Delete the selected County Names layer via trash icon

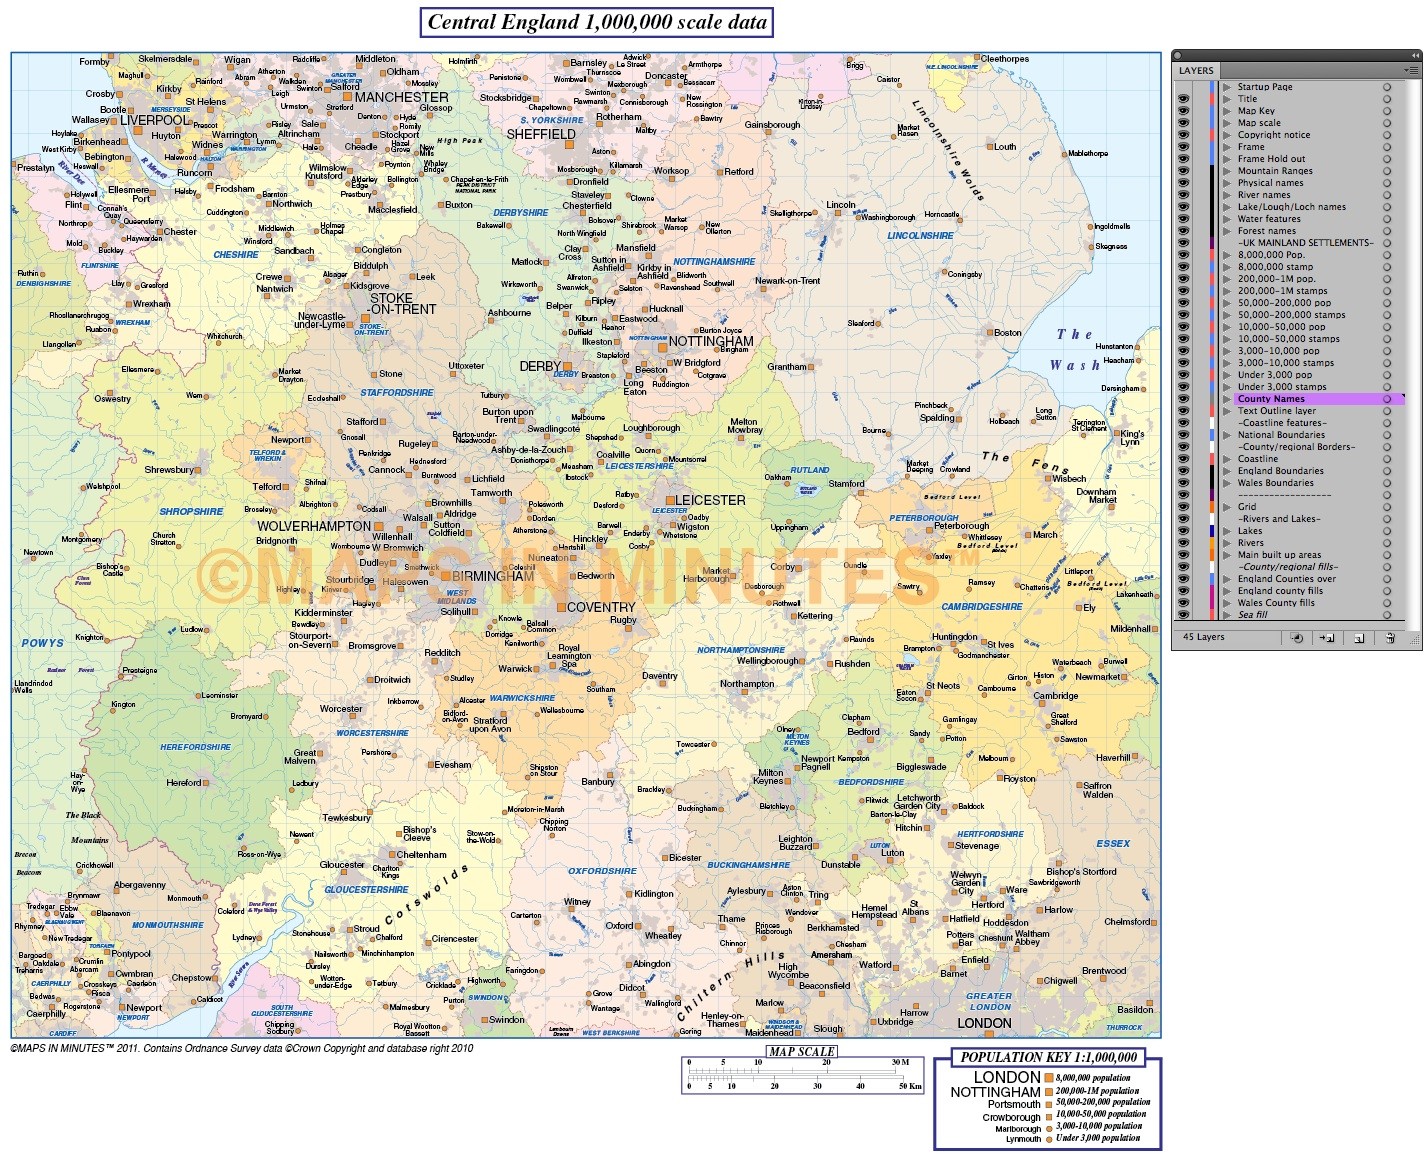[1390, 637]
